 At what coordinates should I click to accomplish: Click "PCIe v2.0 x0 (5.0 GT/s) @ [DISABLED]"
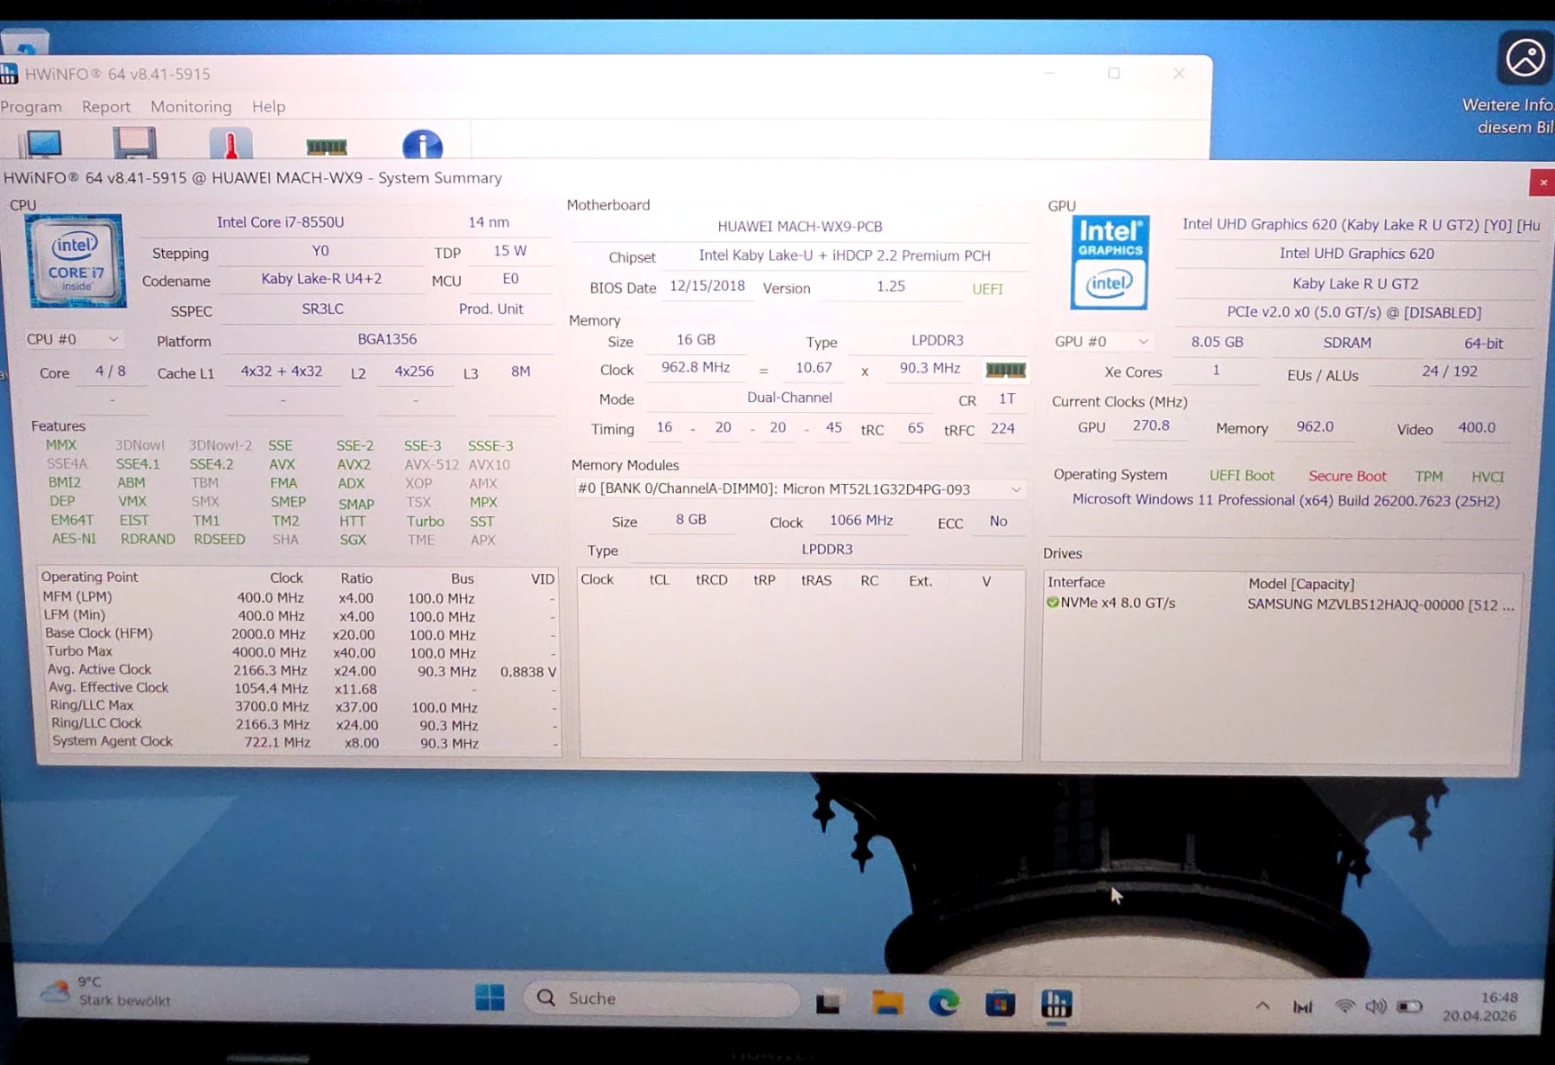pyautogui.click(x=1354, y=313)
